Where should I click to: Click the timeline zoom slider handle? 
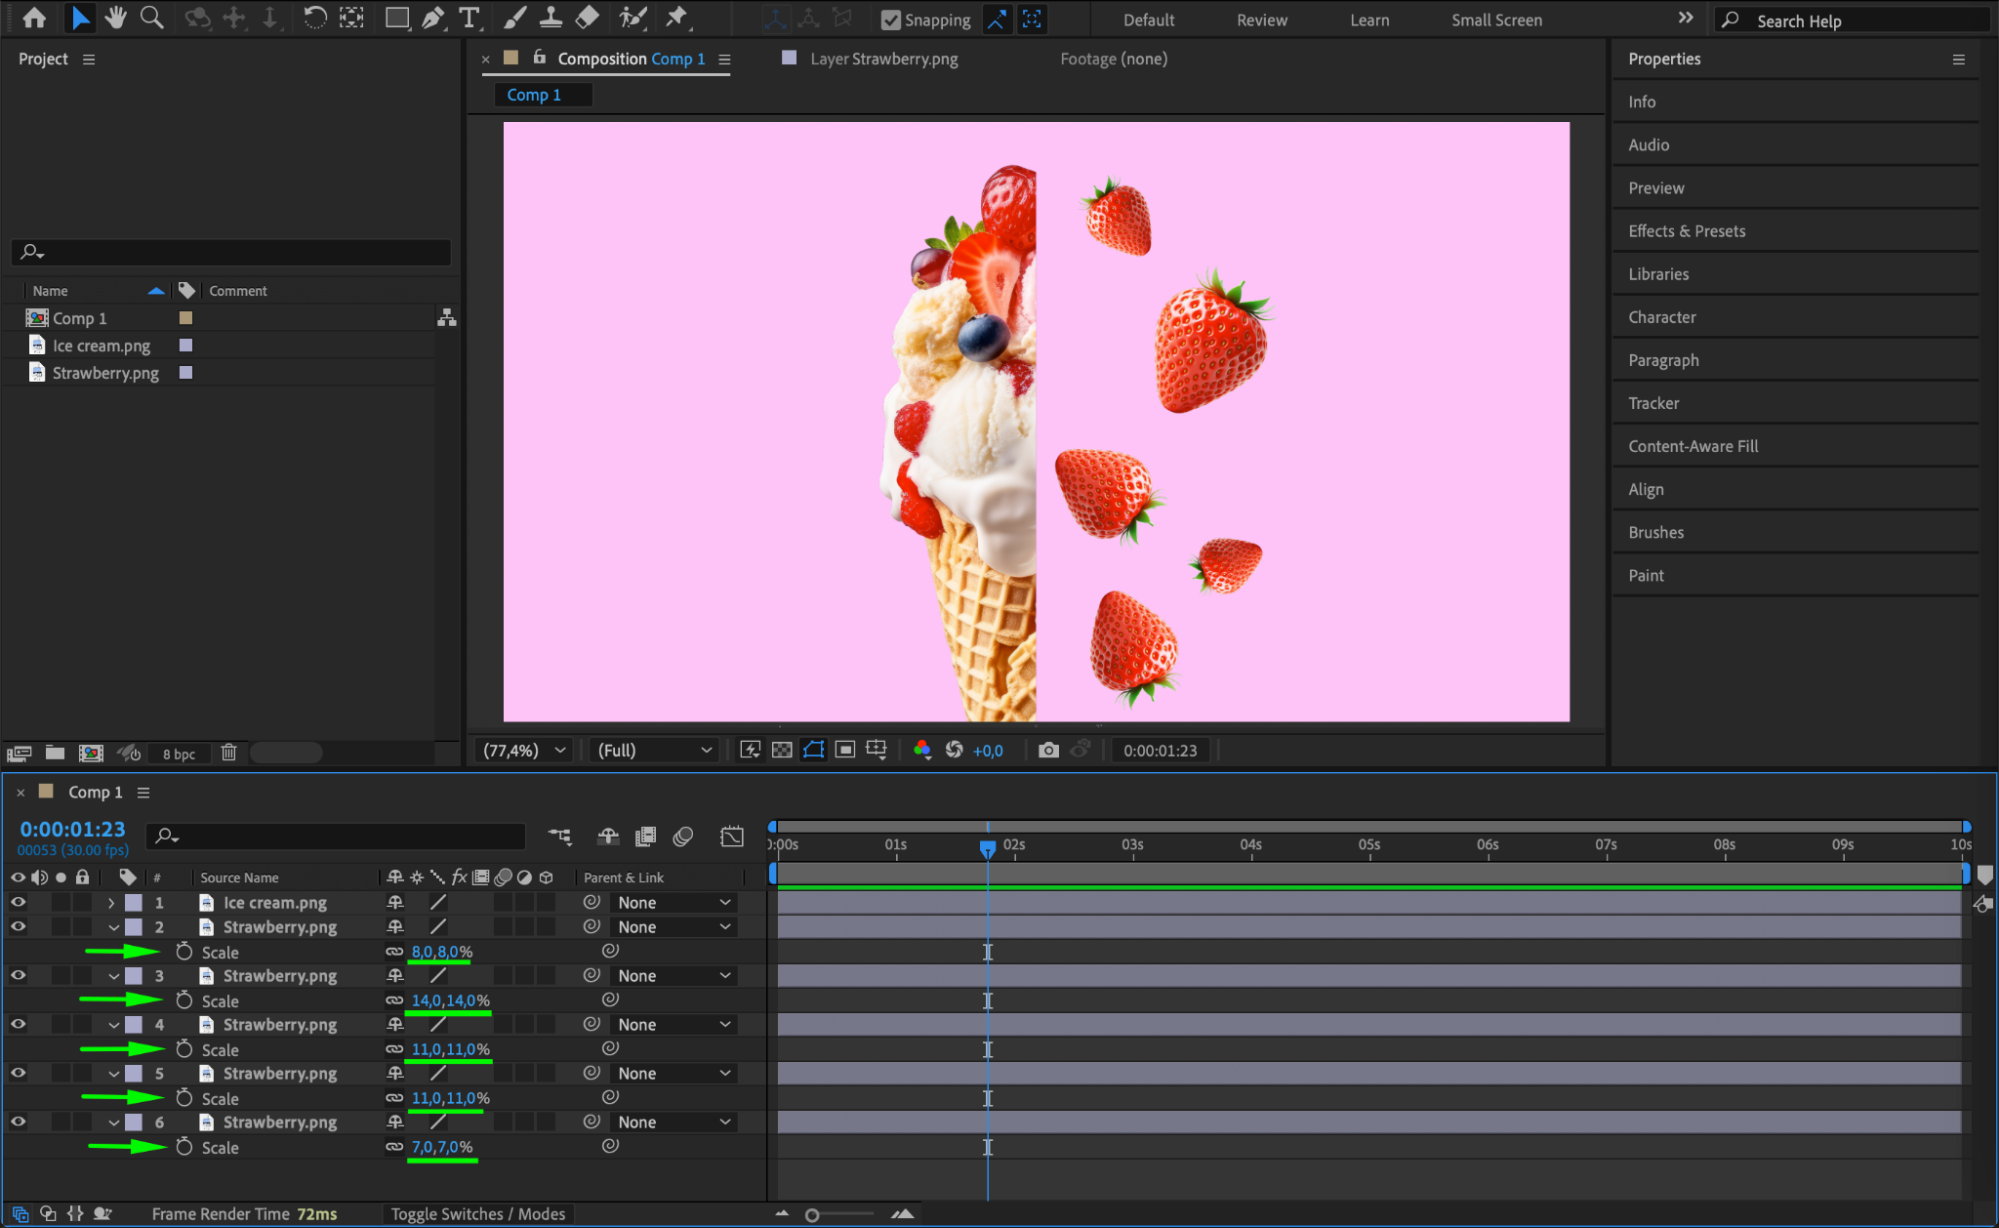pyautogui.click(x=812, y=1215)
